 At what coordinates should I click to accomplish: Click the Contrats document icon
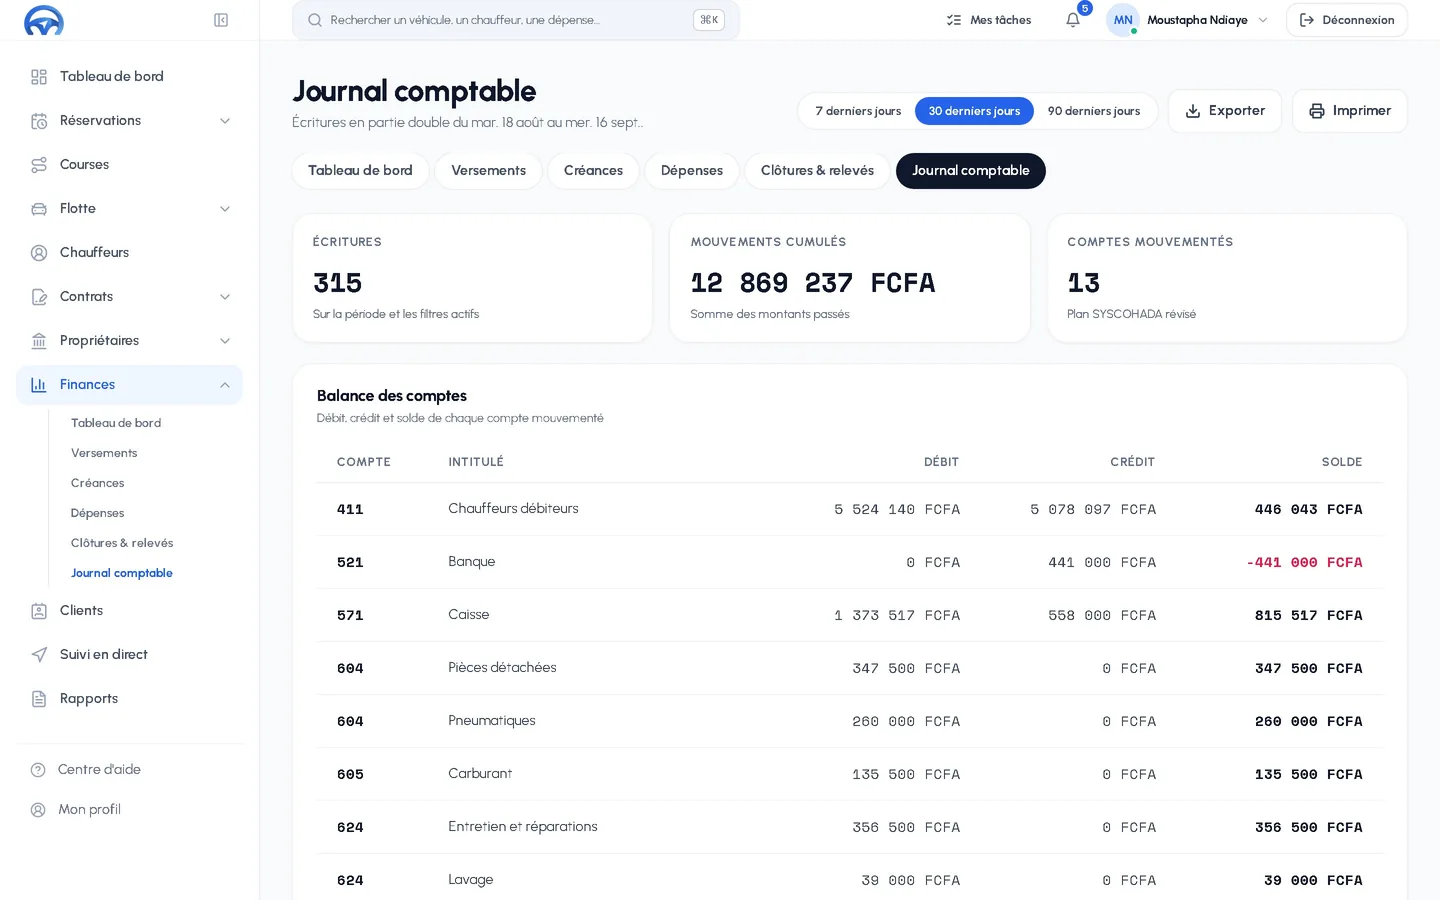tap(39, 297)
